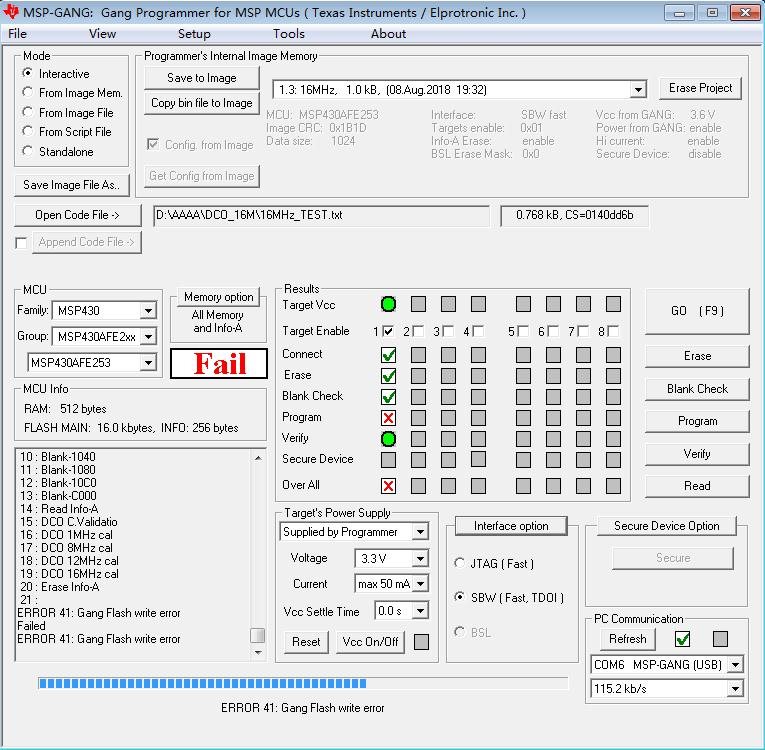Open the MCU Group dropdown
This screenshot has width=765, height=750.
(148, 336)
